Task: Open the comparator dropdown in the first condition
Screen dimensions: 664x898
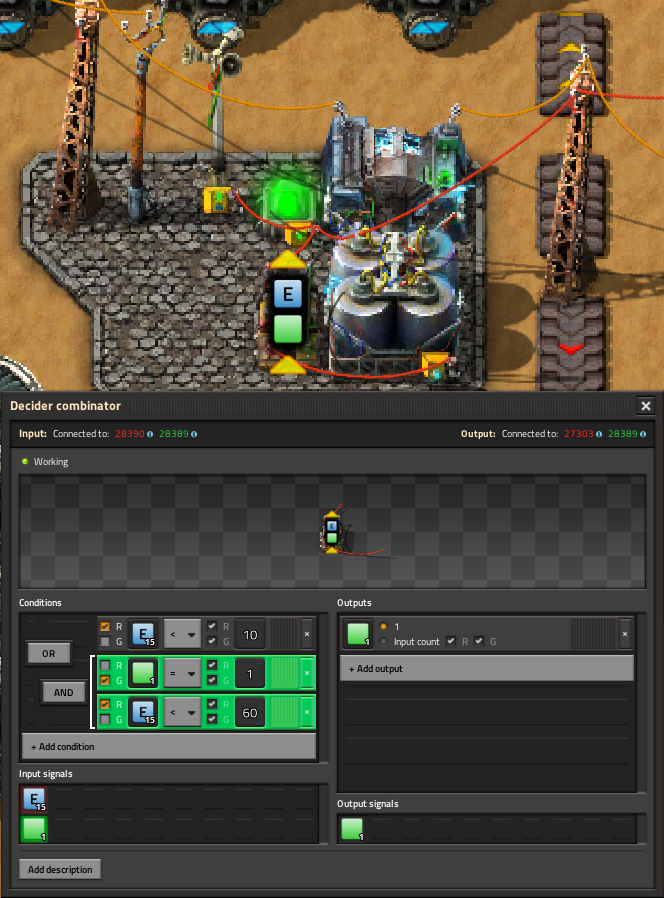Action: [182, 634]
